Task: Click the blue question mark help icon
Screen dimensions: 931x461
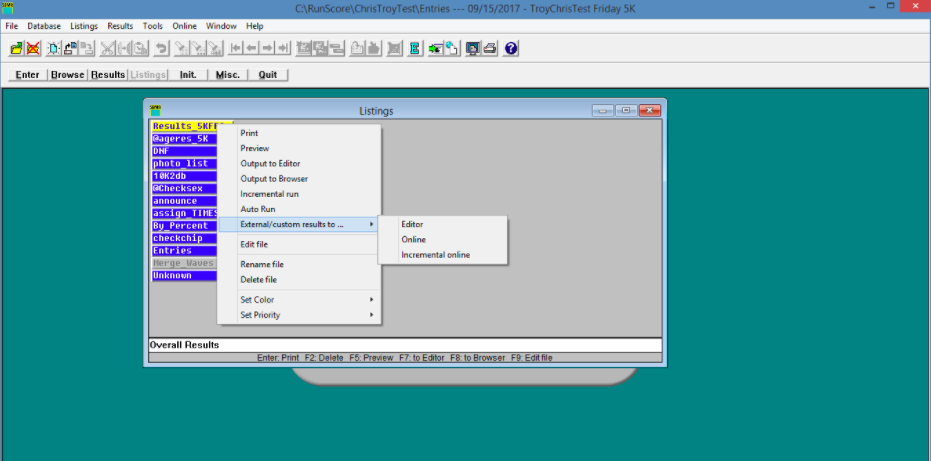Action: [x=511, y=48]
